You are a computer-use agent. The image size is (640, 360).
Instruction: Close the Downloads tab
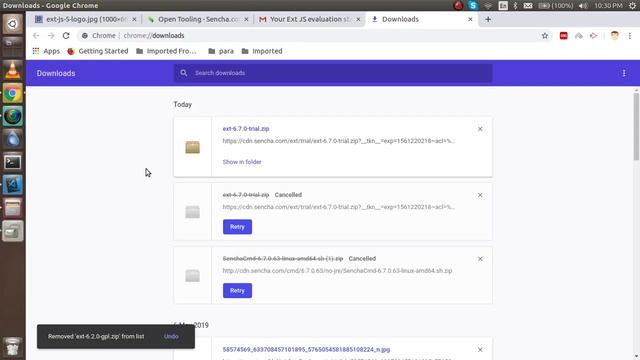[470, 19]
